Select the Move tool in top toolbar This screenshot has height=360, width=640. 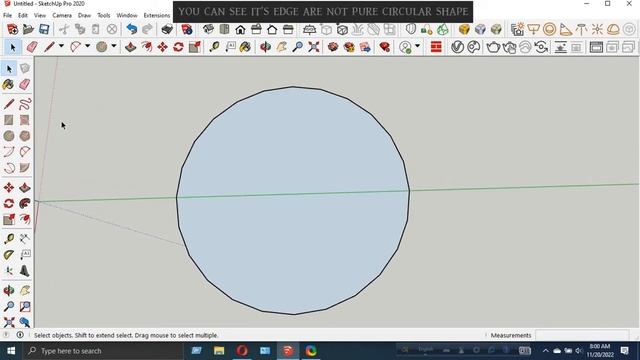click(x=162, y=47)
